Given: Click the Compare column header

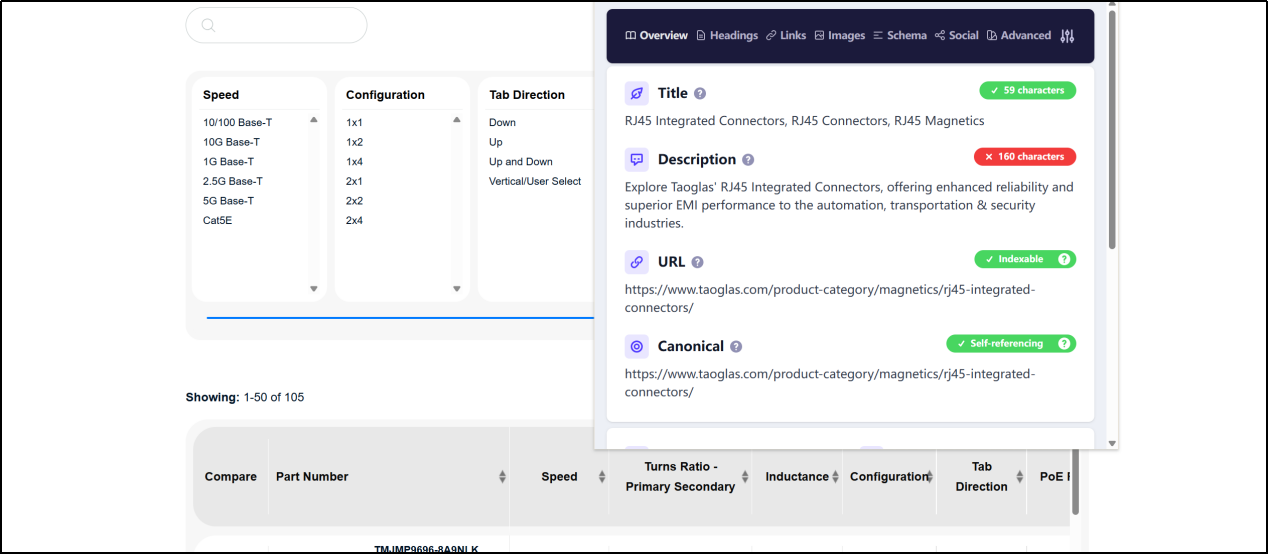Looking at the screenshot, I should pos(231,477).
